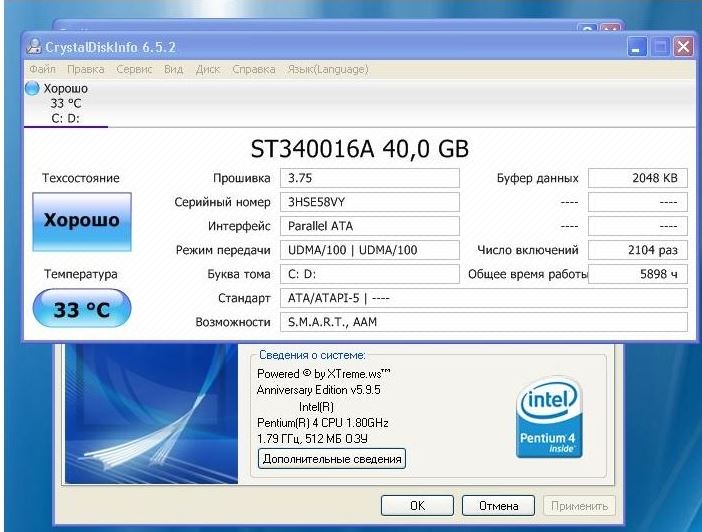Click the Серийный номер label
The height and width of the screenshot is (532, 702).
tap(223, 202)
